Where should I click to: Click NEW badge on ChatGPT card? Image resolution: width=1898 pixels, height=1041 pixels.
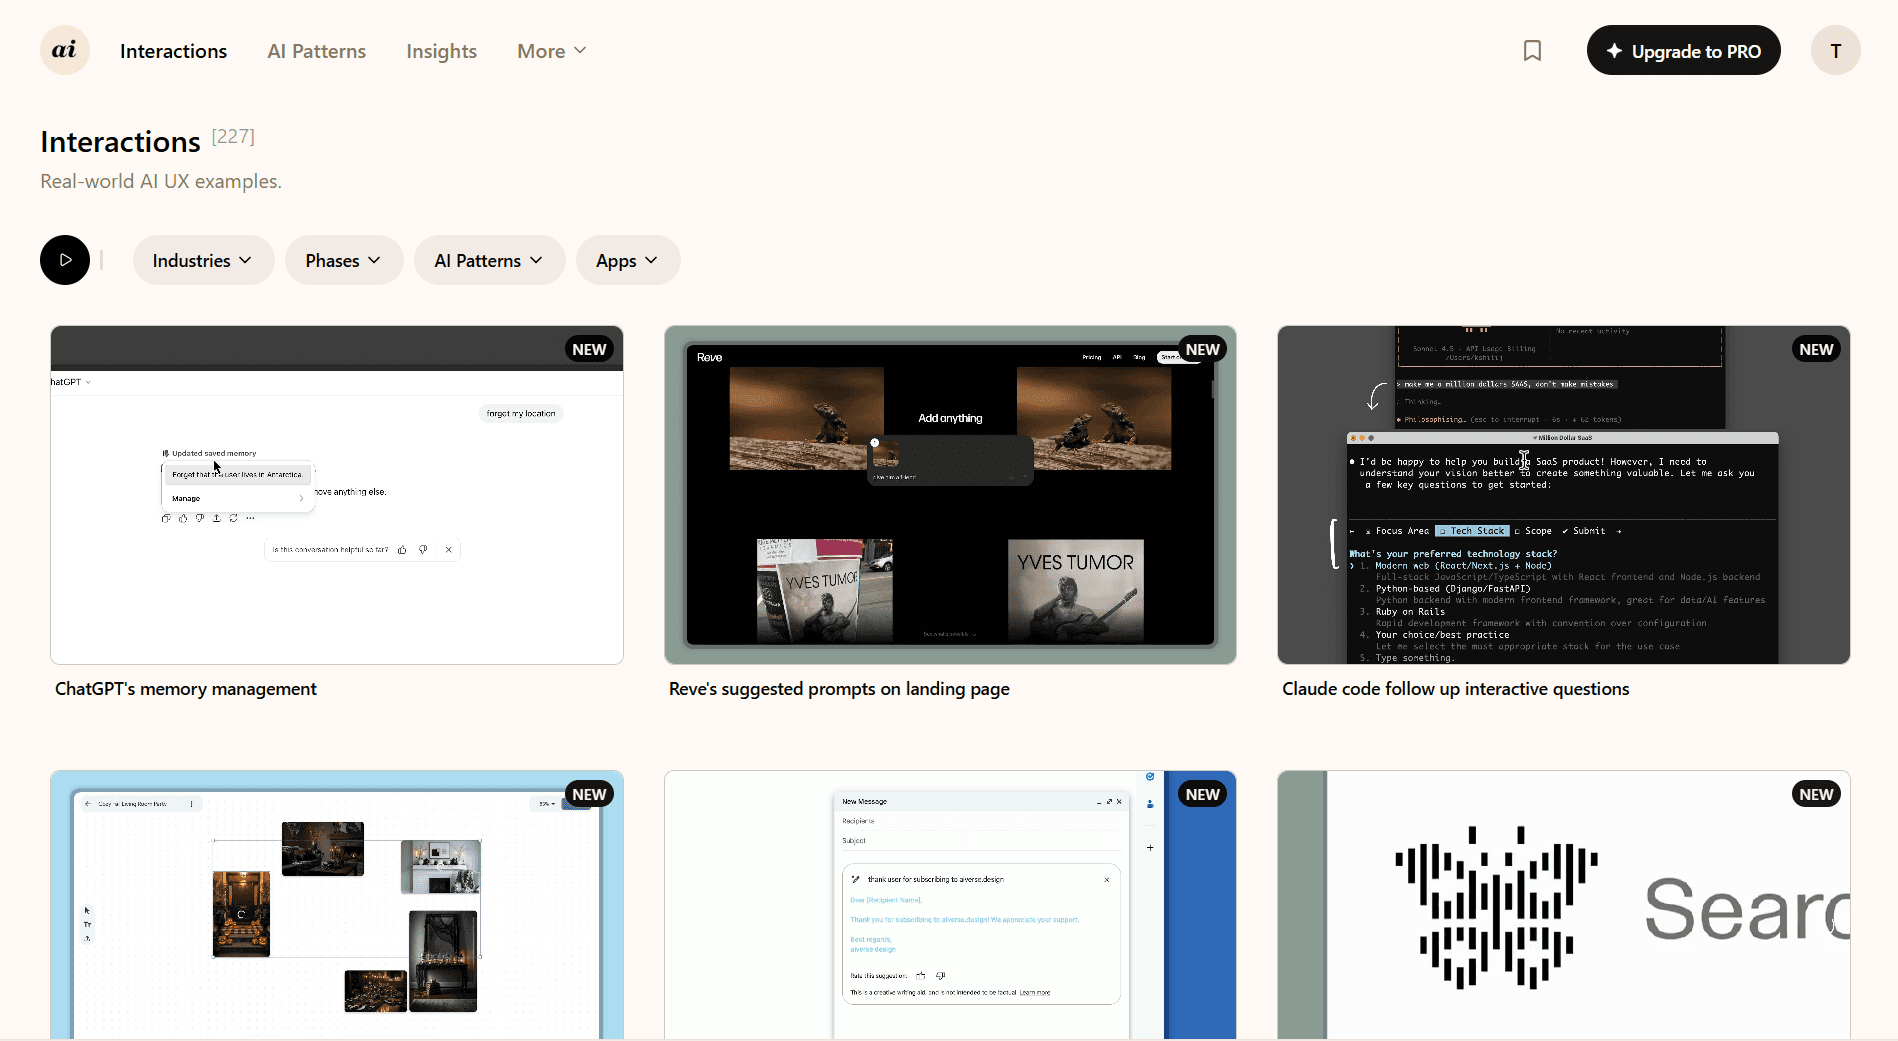point(589,349)
